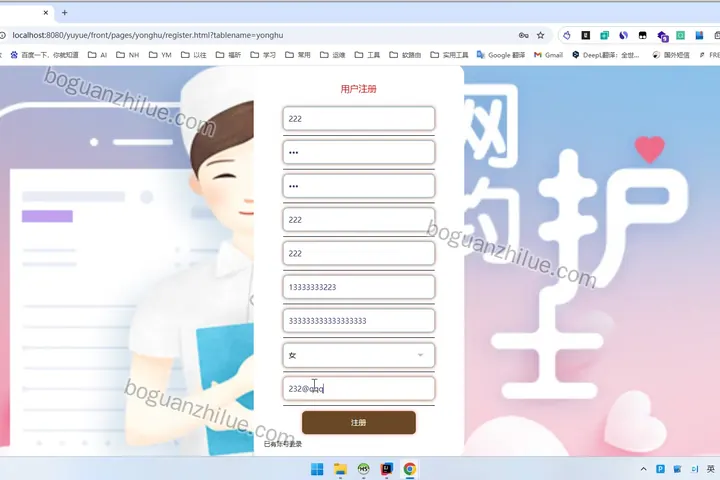This screenshot has height=480, width=720.
Task: Open the Windows Start menu
Action: pyautogui.click(x=317, y=469)
